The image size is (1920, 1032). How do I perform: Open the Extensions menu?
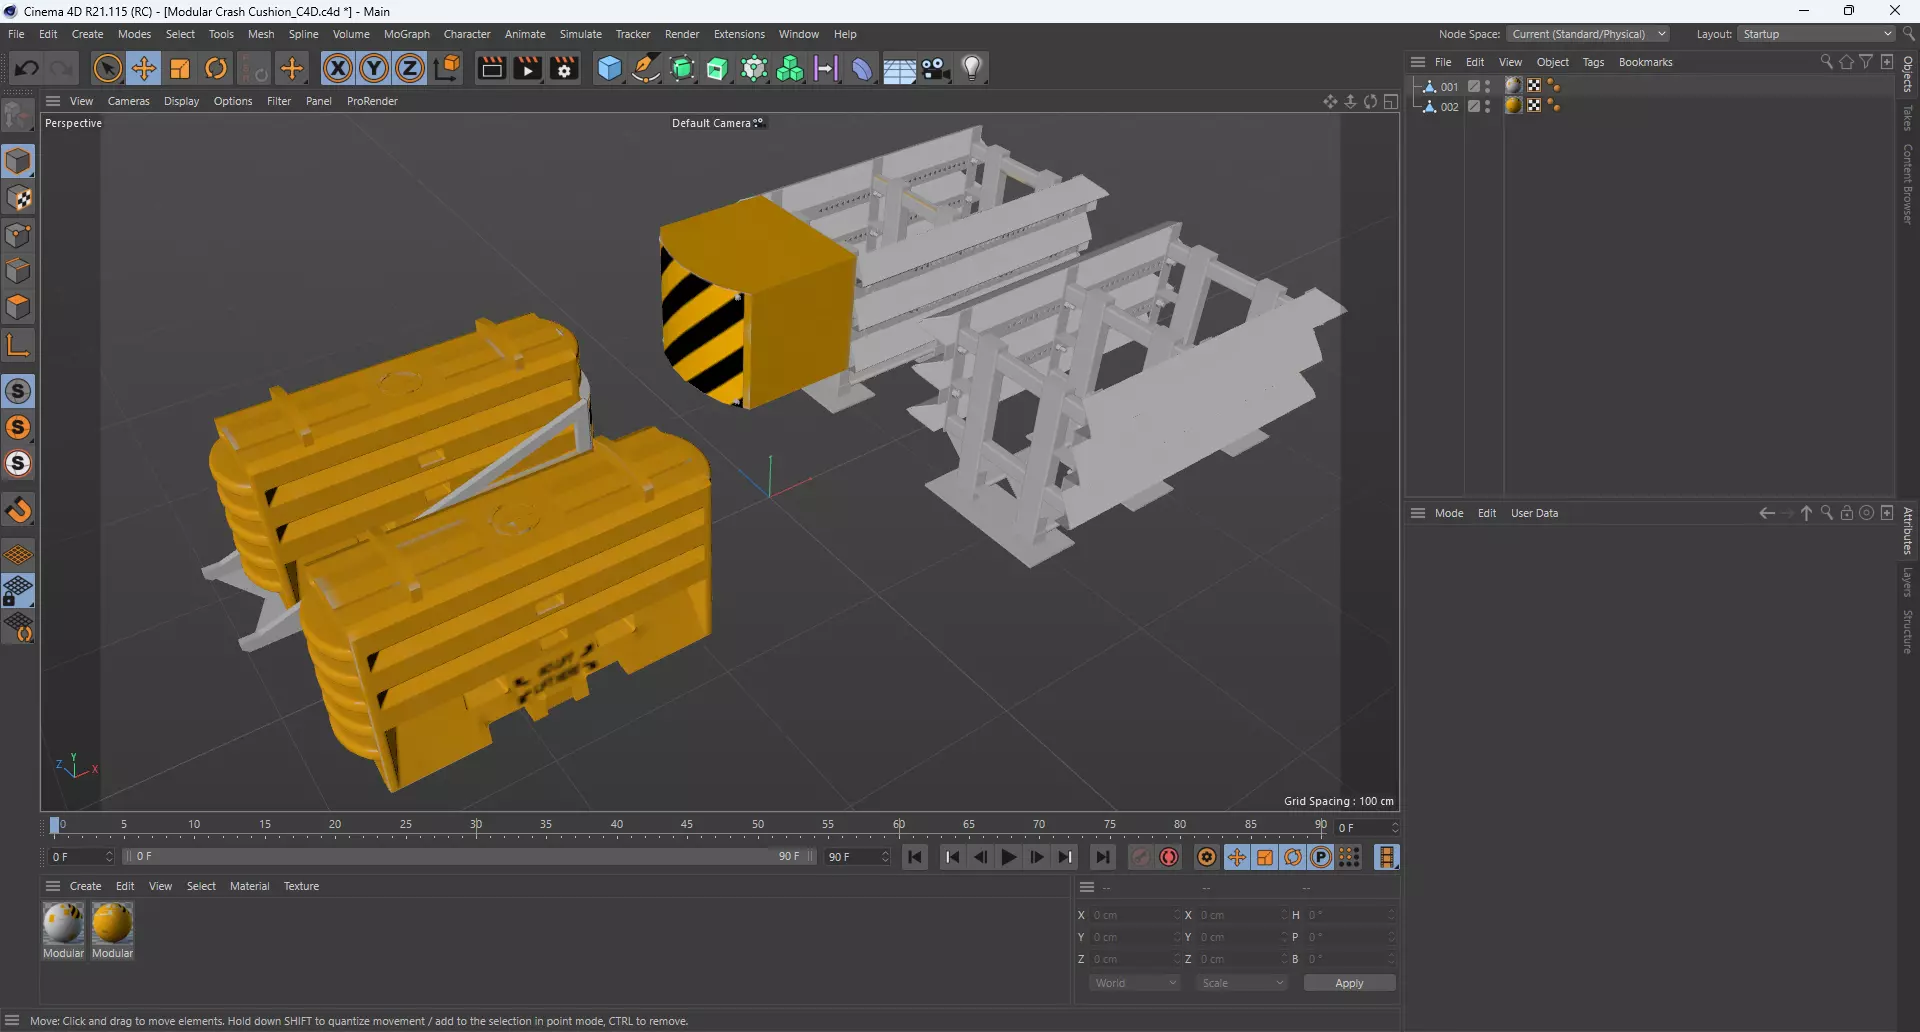tap(739, 34)
